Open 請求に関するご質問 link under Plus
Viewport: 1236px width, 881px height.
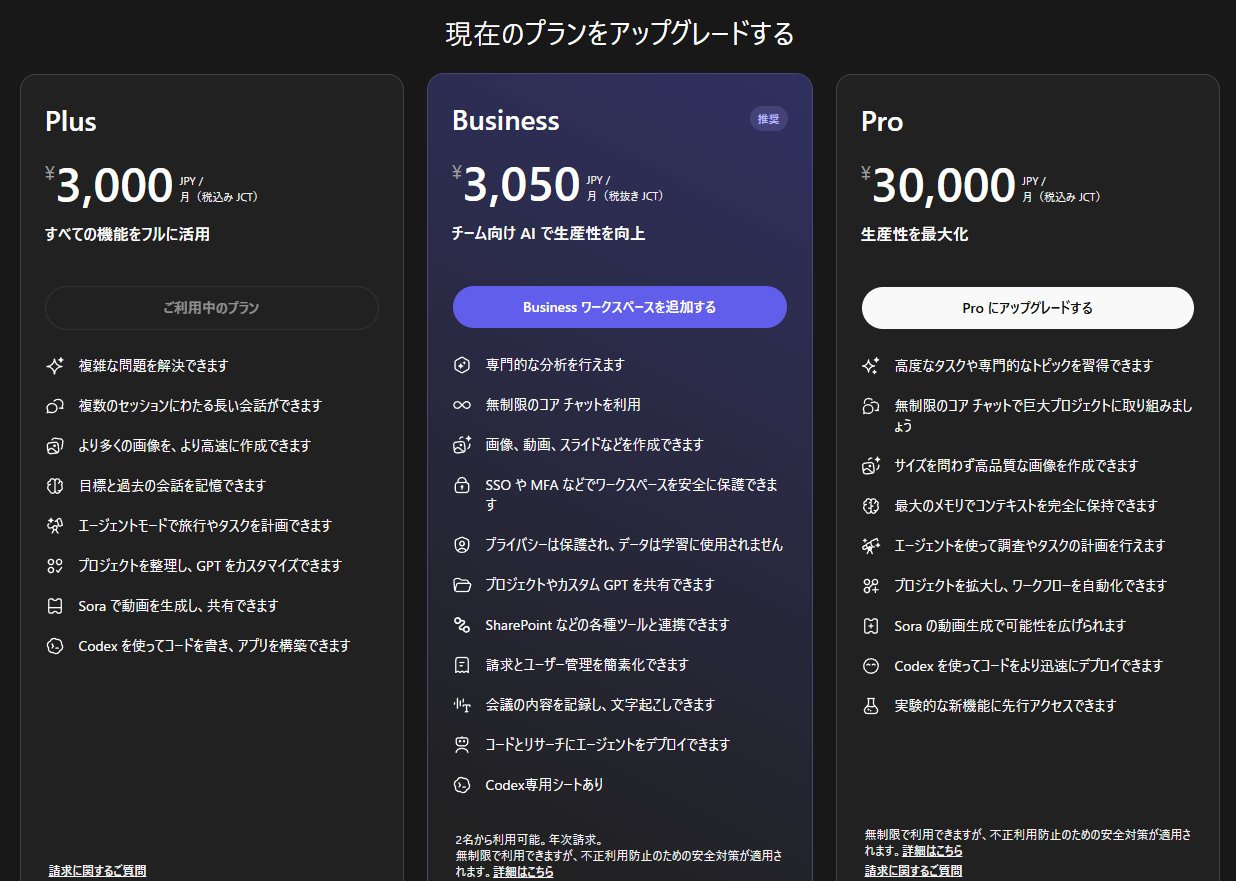coord(97,871)
